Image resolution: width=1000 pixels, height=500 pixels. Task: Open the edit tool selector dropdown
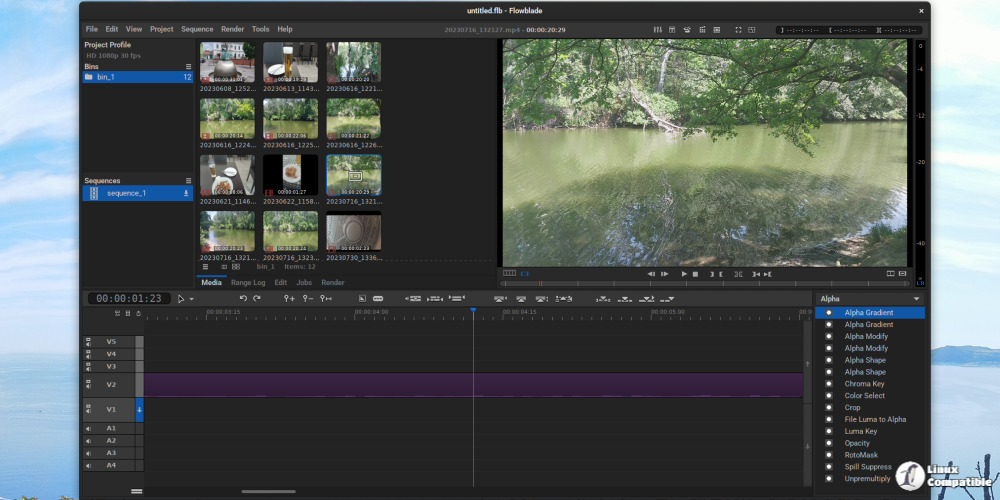tap(191, 299)
